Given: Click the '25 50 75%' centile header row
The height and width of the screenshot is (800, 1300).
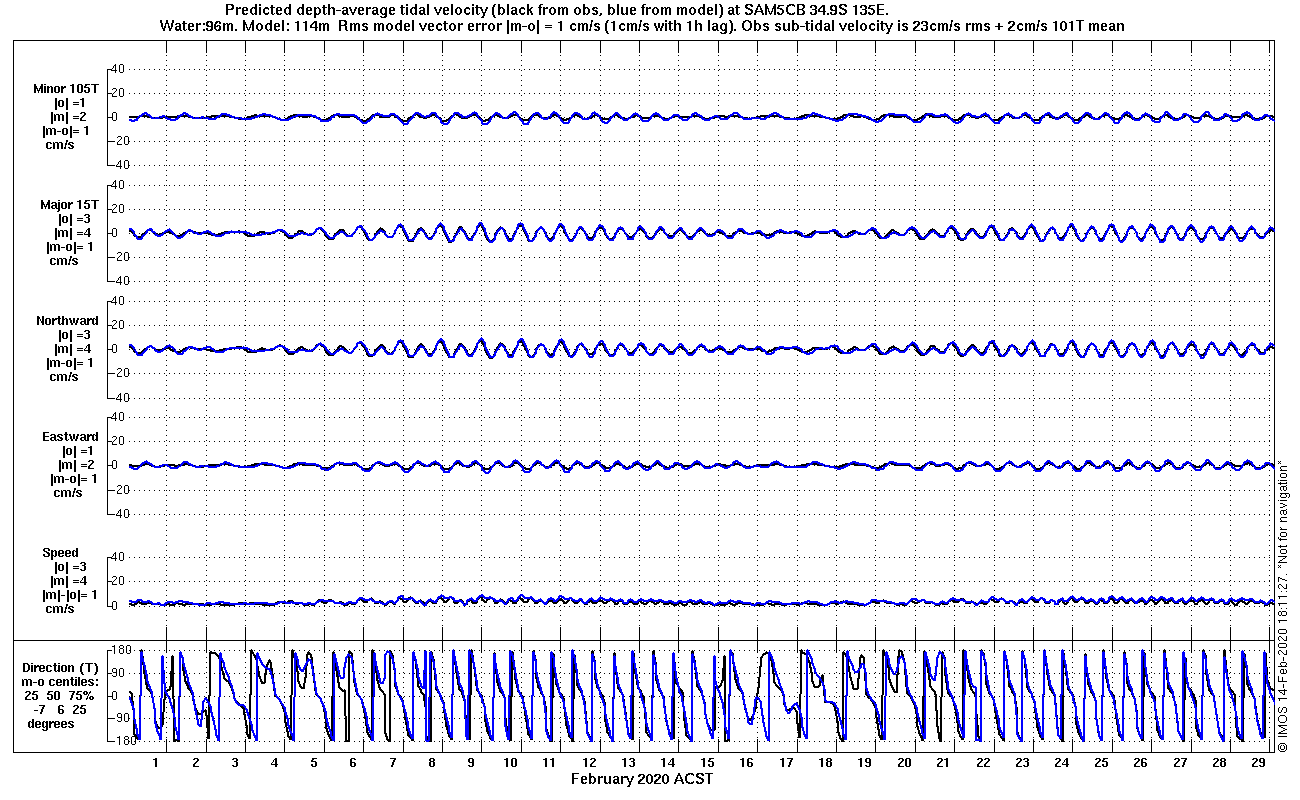Looking at the screenshot, I should coord(60,695).
